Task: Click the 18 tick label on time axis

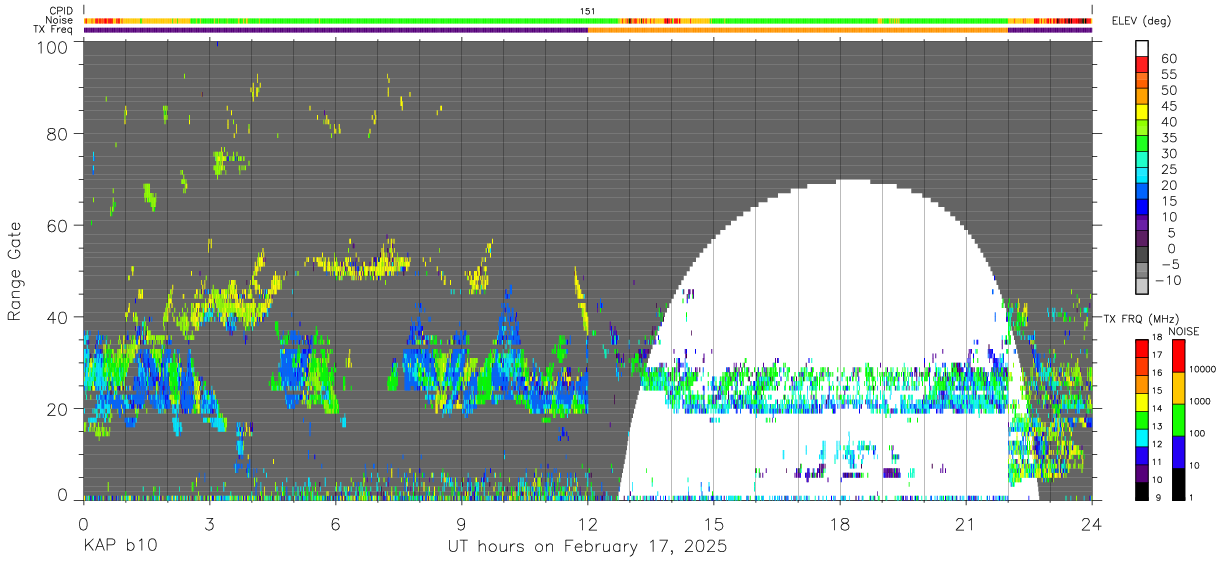Action: click(840, 524)
